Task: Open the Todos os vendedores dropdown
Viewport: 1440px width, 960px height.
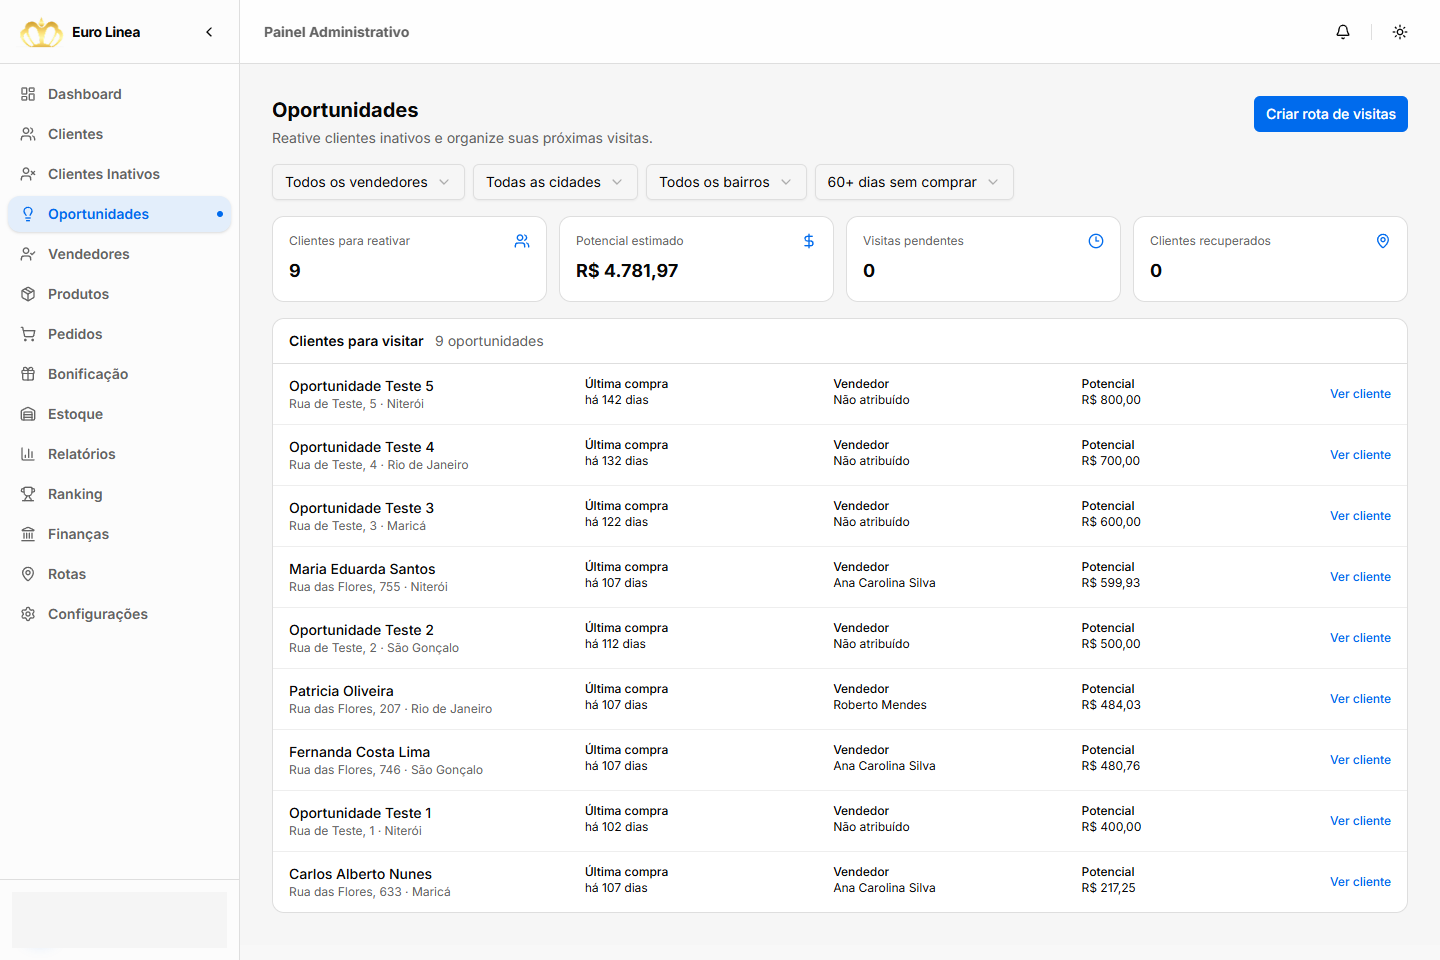Action: [368, 182]
